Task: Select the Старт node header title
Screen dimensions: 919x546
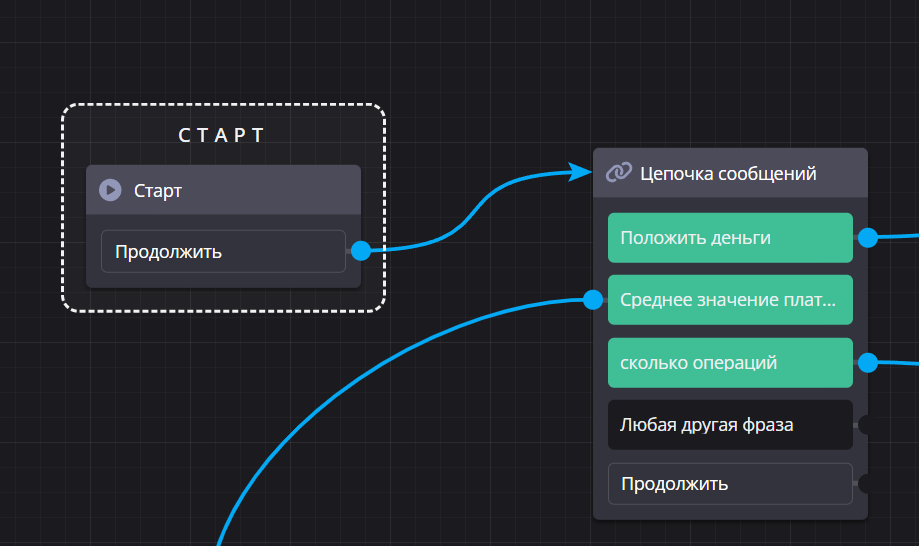Action: click(x=158, y=190)
